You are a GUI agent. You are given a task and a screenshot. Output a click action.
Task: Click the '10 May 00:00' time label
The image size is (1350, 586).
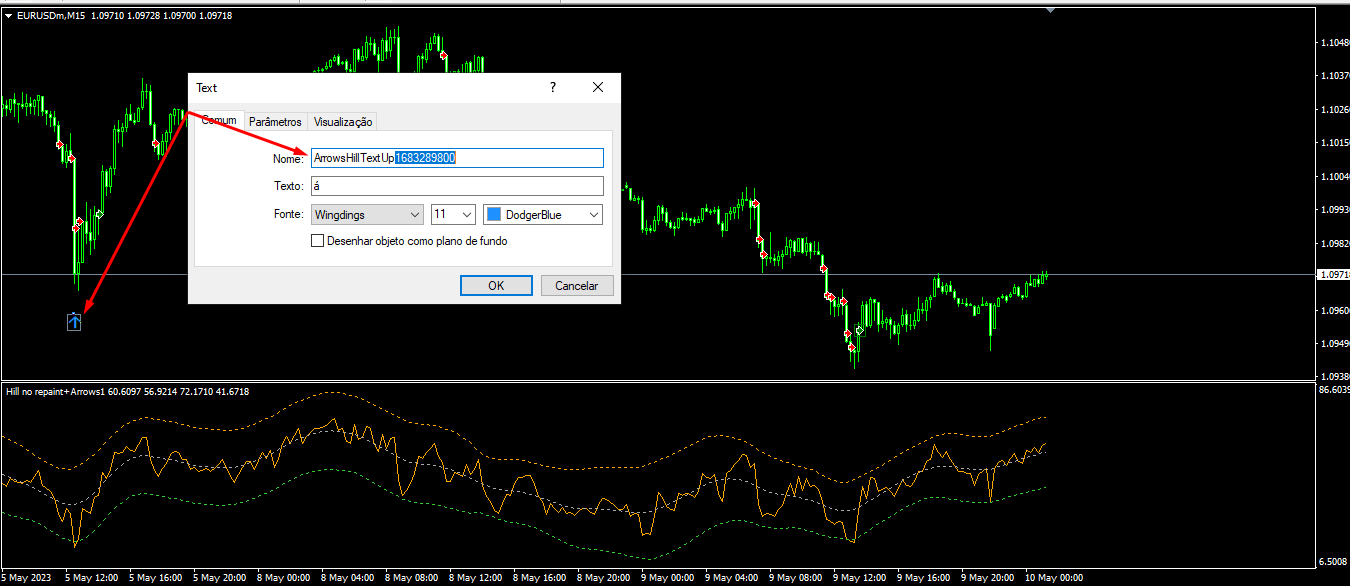[x=1053, y=578]
